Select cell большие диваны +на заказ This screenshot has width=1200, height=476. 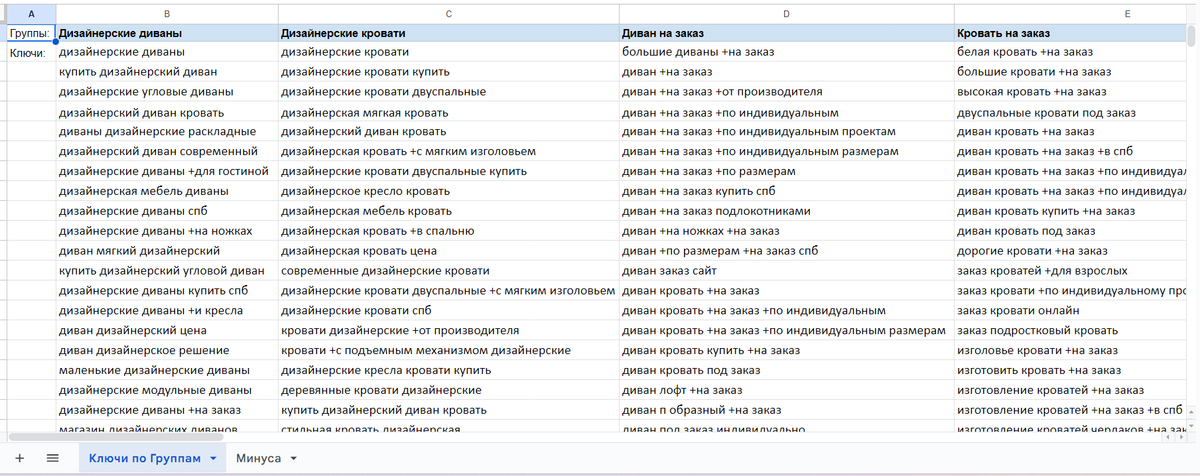(x=786, y=52)
